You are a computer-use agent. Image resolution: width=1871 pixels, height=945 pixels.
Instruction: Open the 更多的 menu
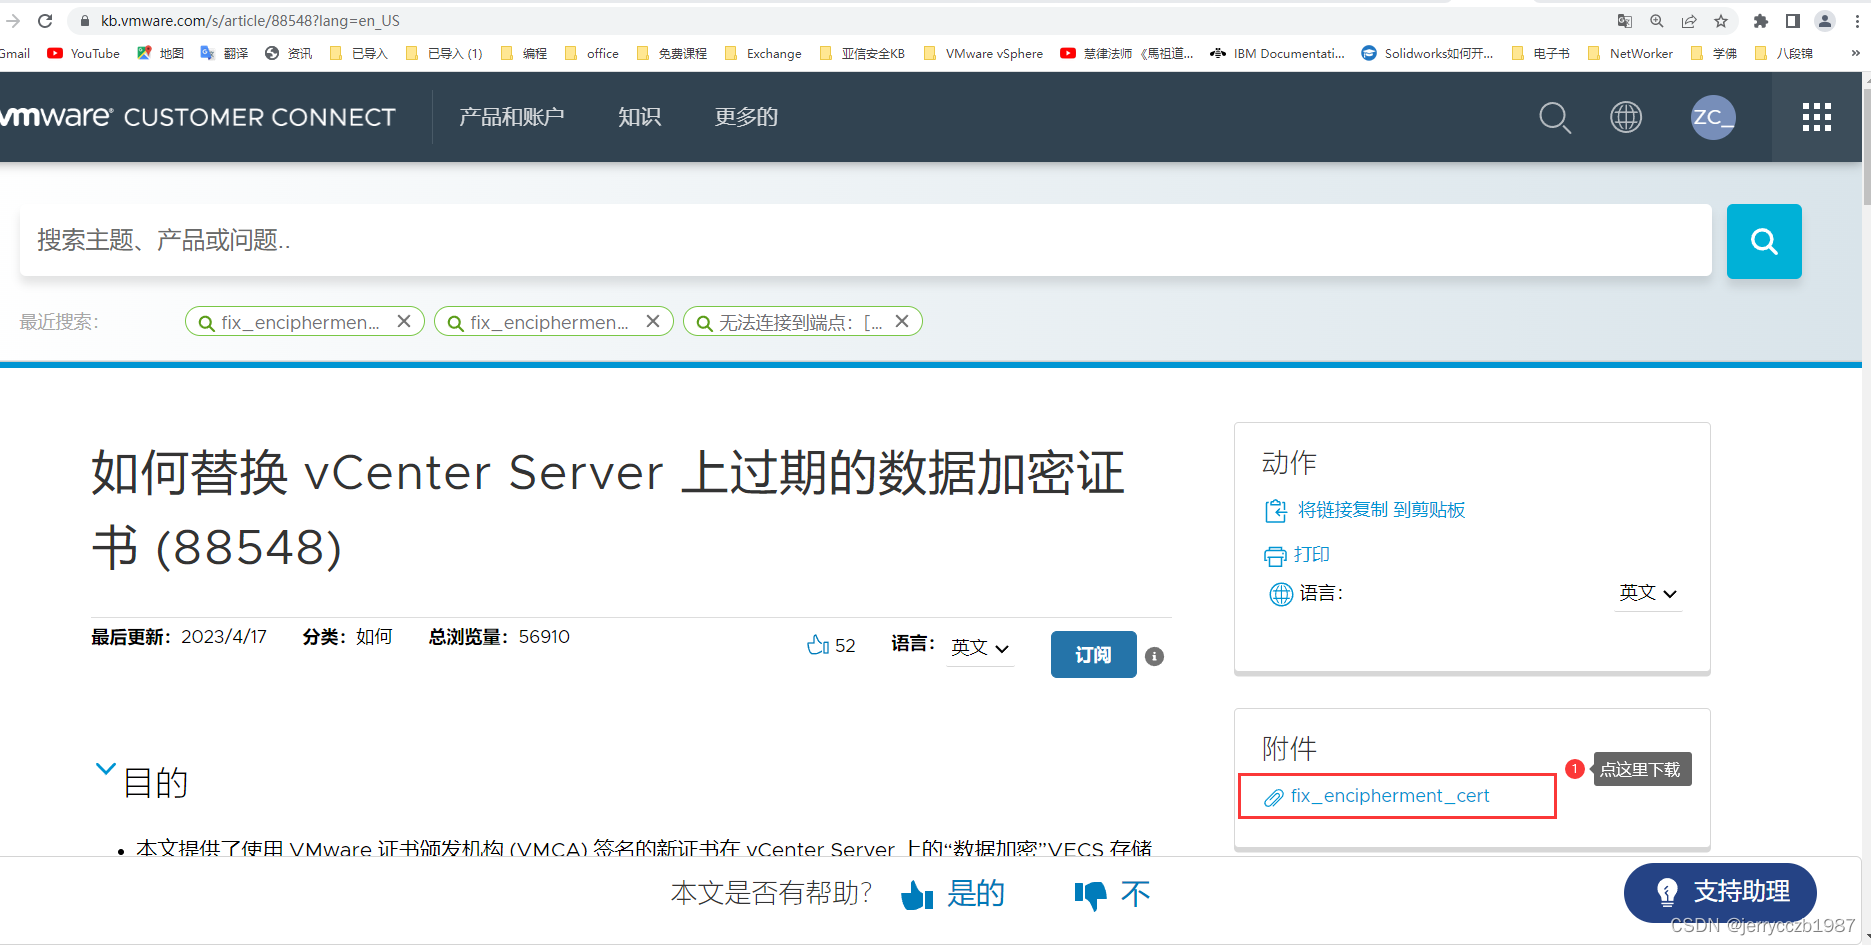click(746, 117)
